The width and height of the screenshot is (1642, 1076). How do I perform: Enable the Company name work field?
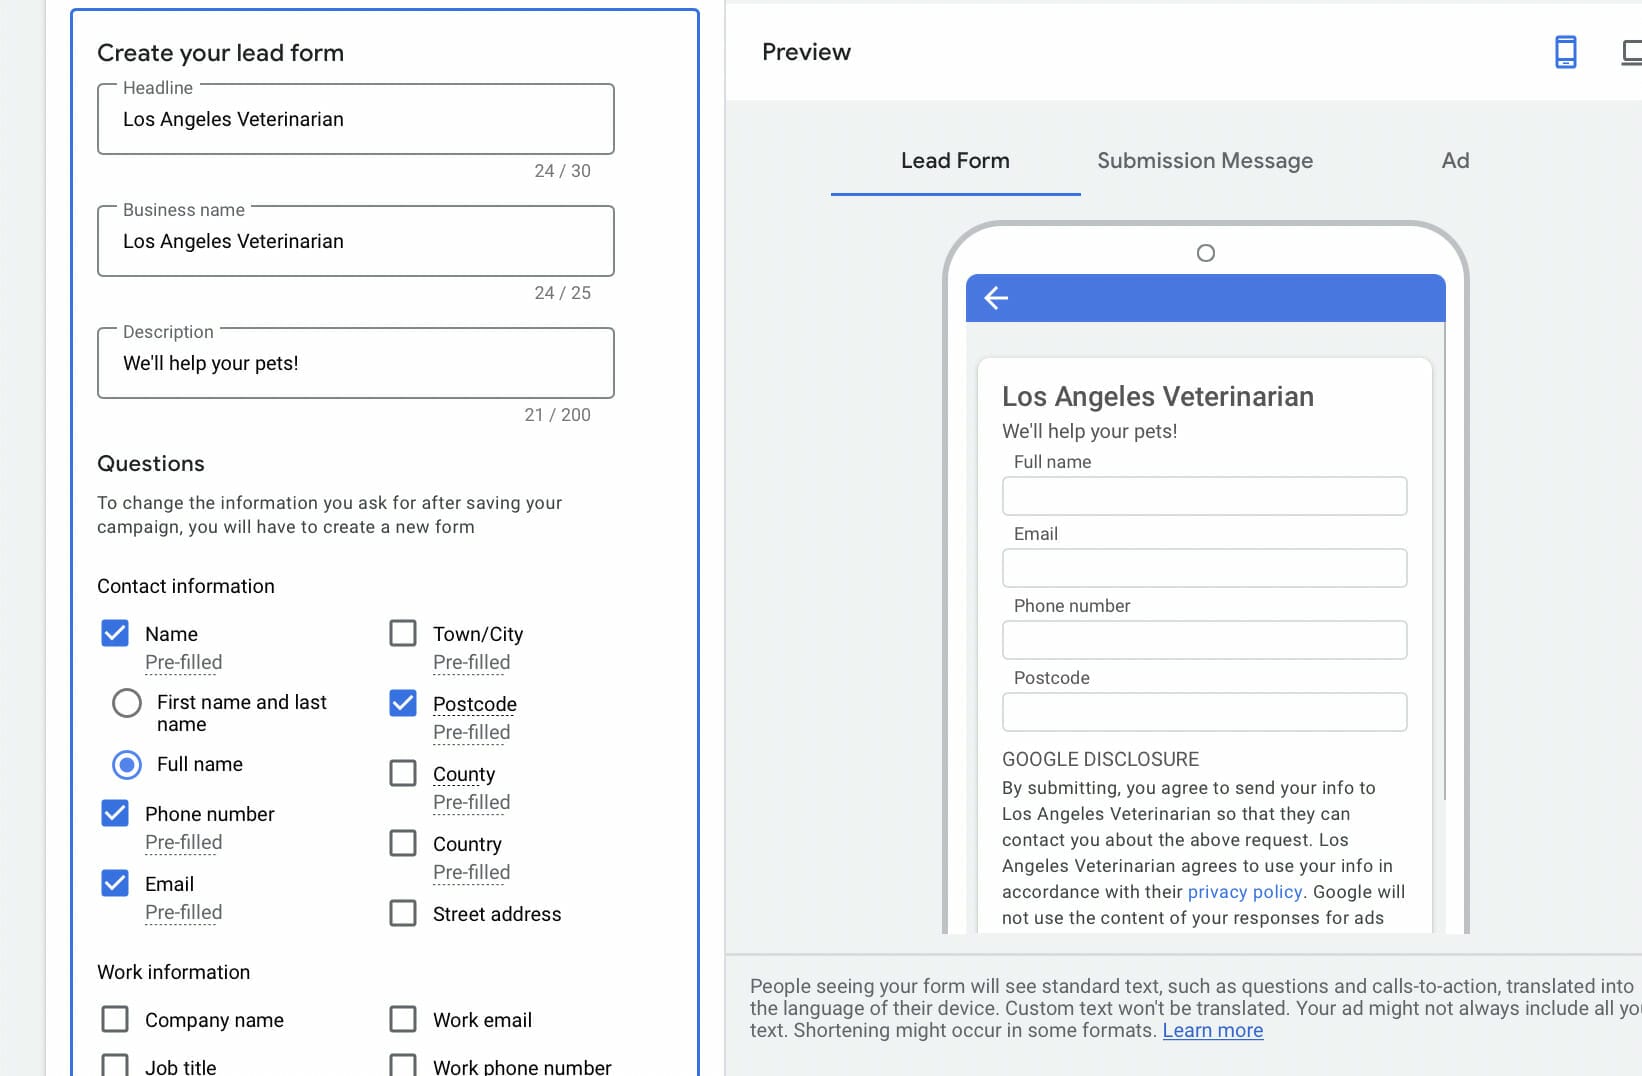[114, 1018]
